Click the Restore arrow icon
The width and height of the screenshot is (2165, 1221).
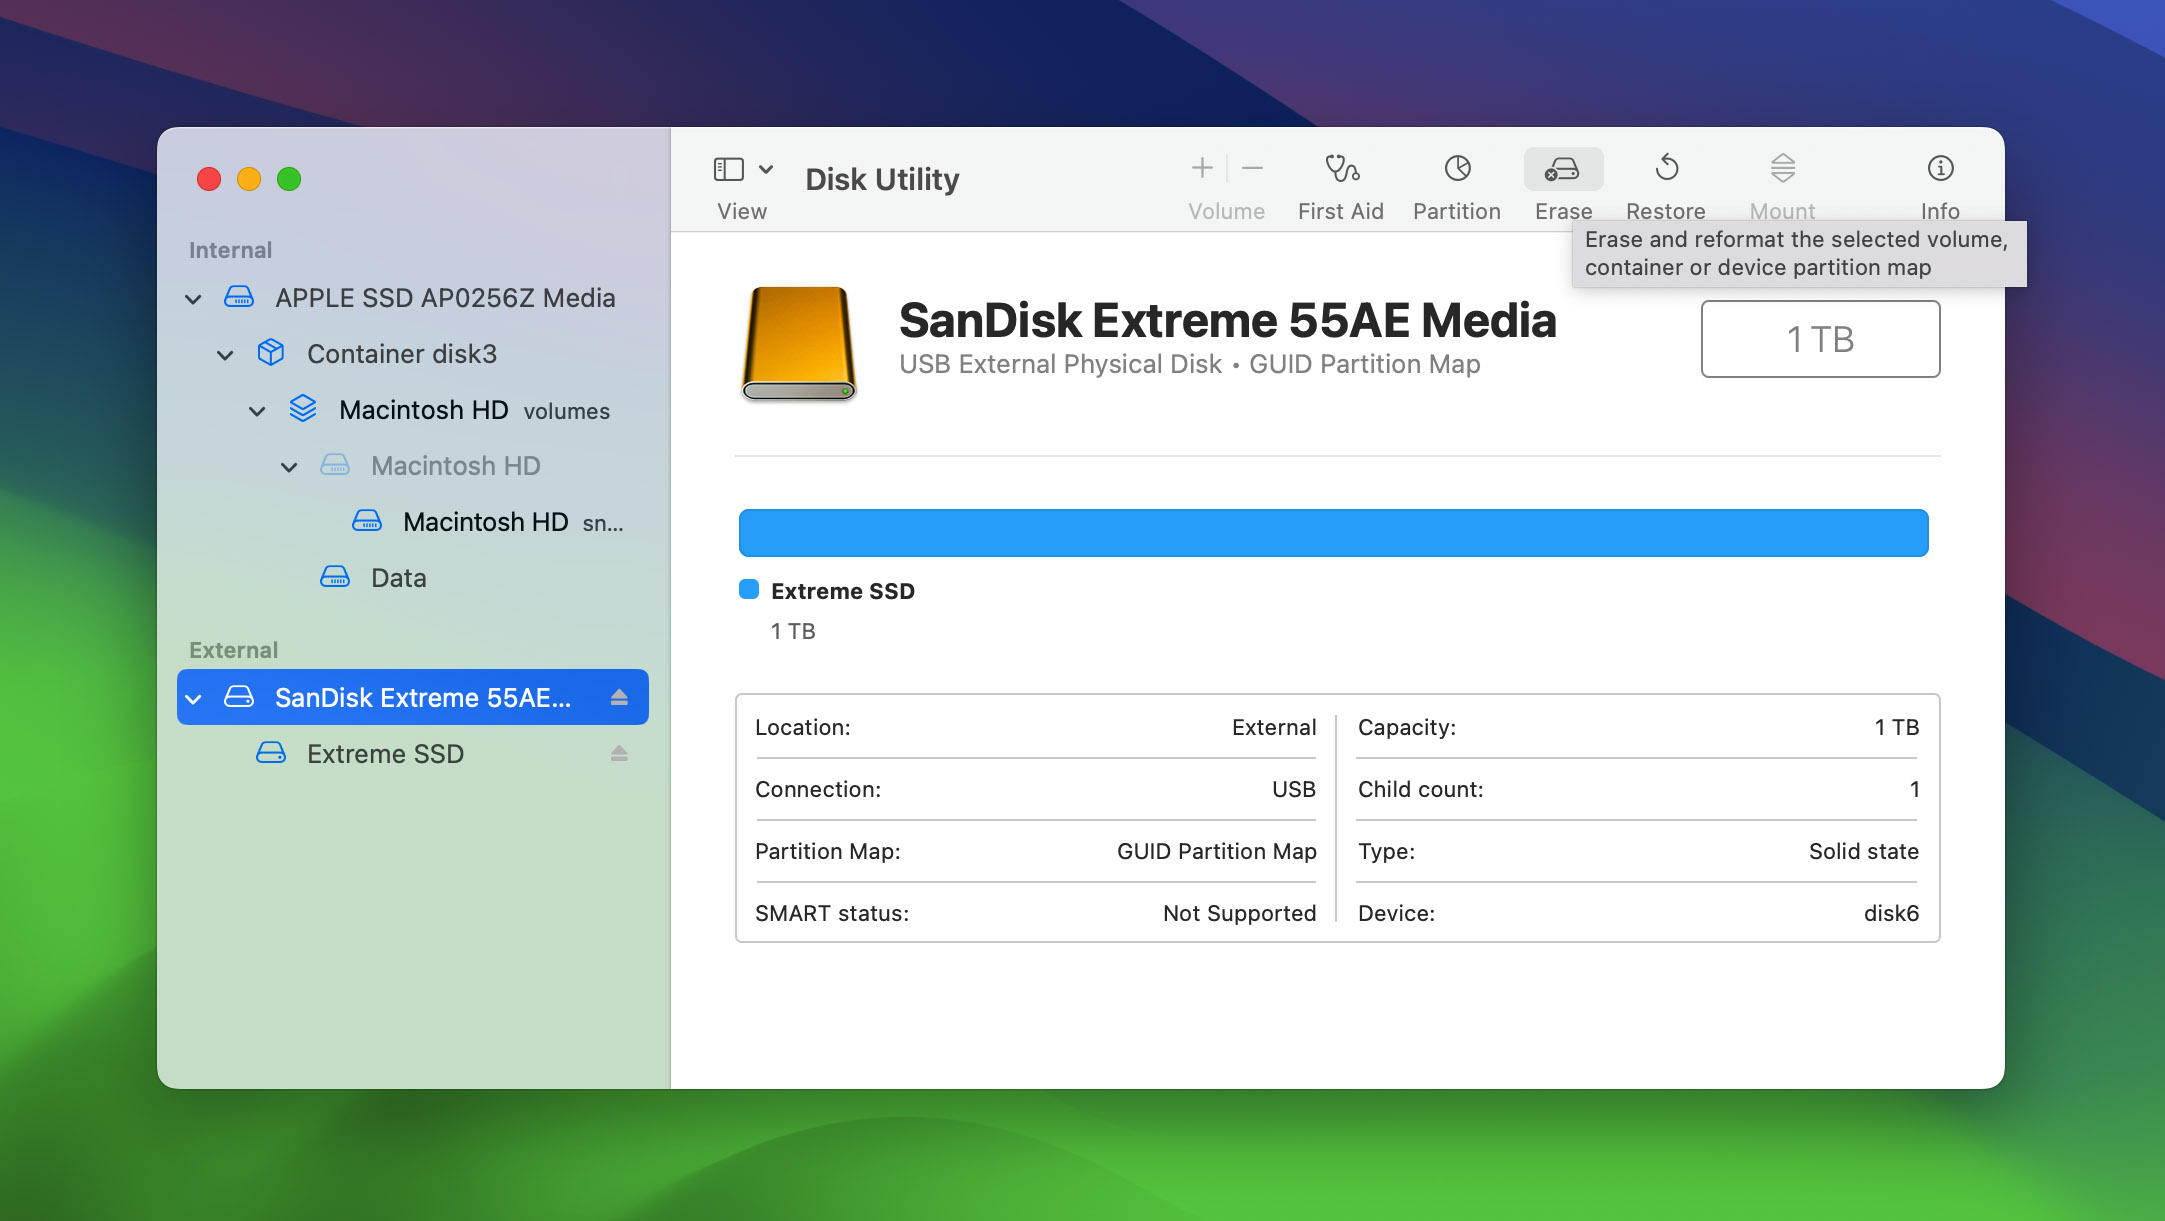point(1666,168)
